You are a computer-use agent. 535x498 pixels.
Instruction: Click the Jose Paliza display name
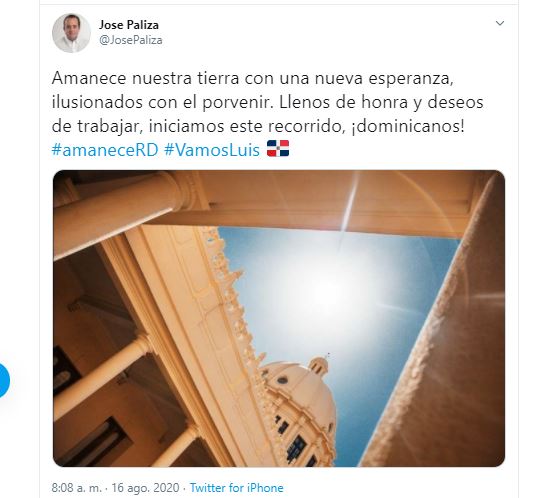click(129, 25)
